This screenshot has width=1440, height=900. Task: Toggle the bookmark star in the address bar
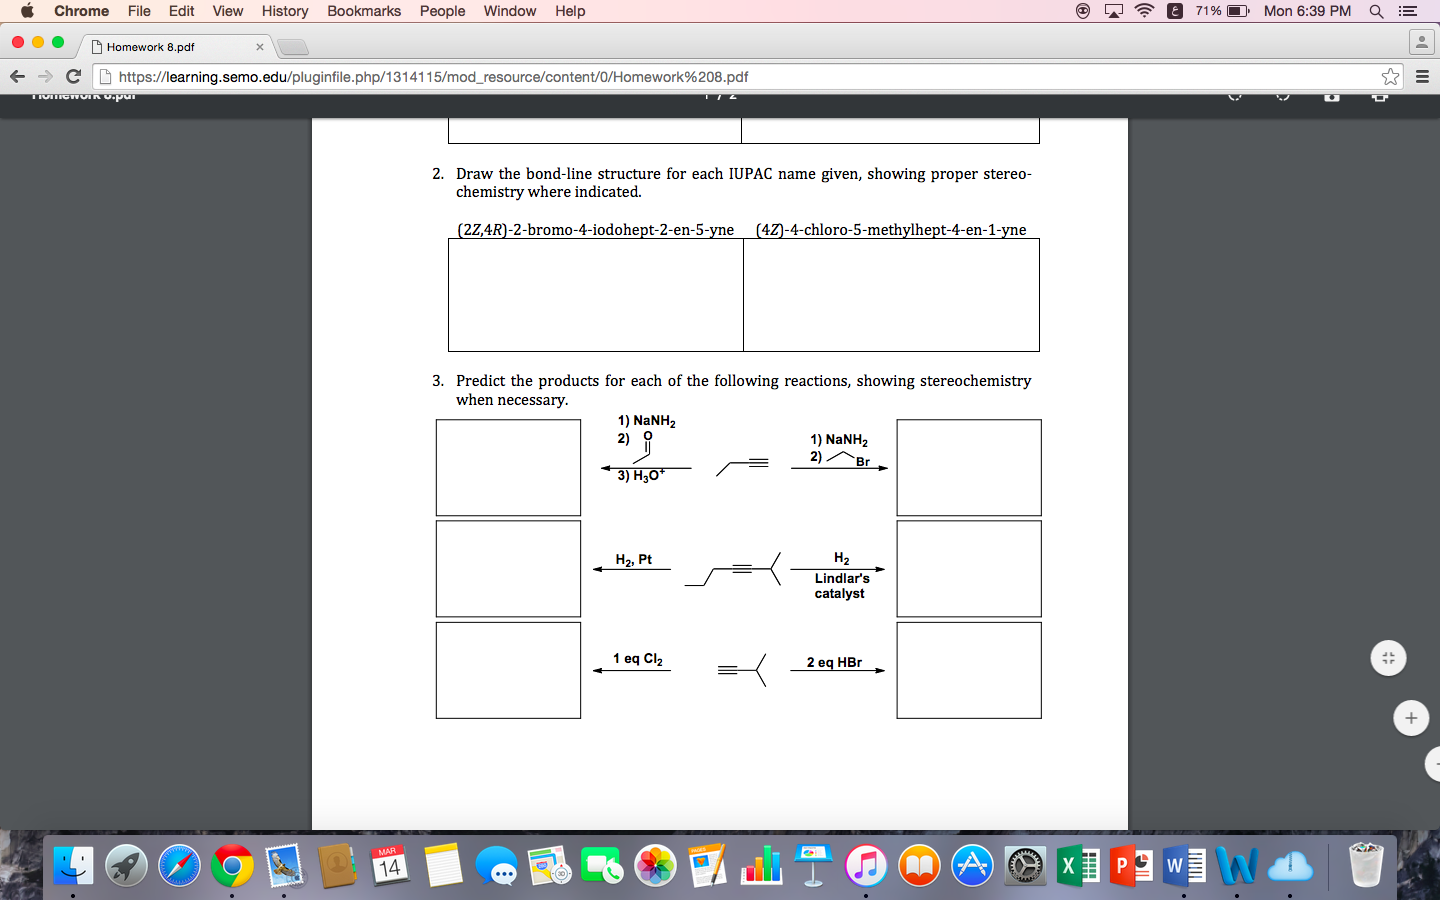coord(1391,74)
